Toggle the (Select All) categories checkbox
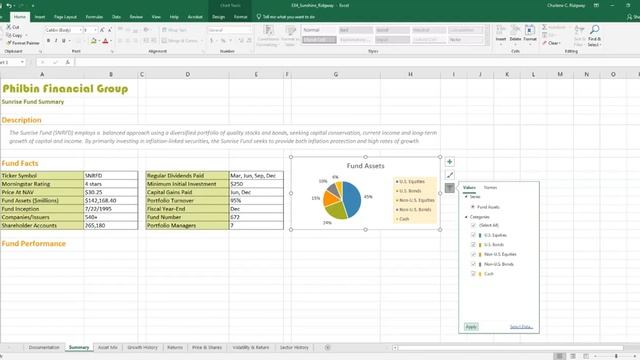 pos(473,225)
